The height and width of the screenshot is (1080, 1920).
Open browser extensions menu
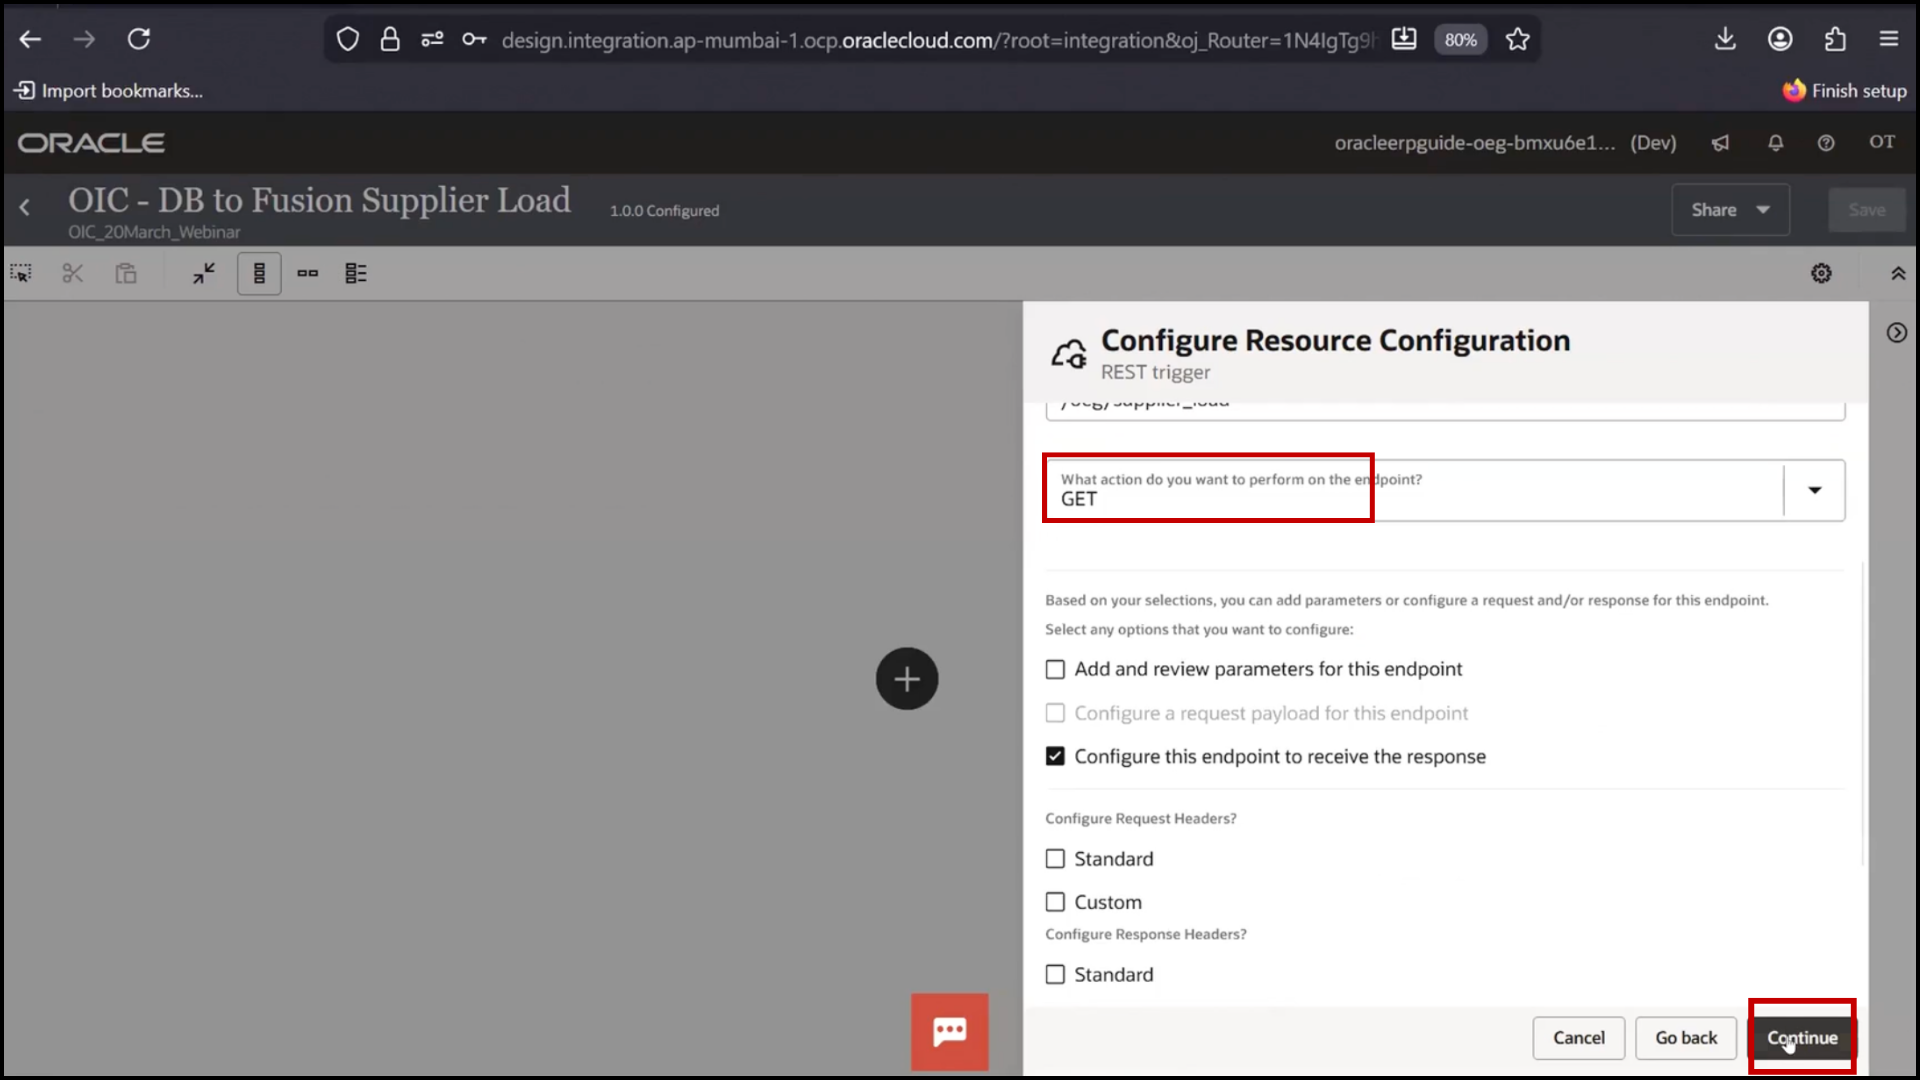point(1835,39)
